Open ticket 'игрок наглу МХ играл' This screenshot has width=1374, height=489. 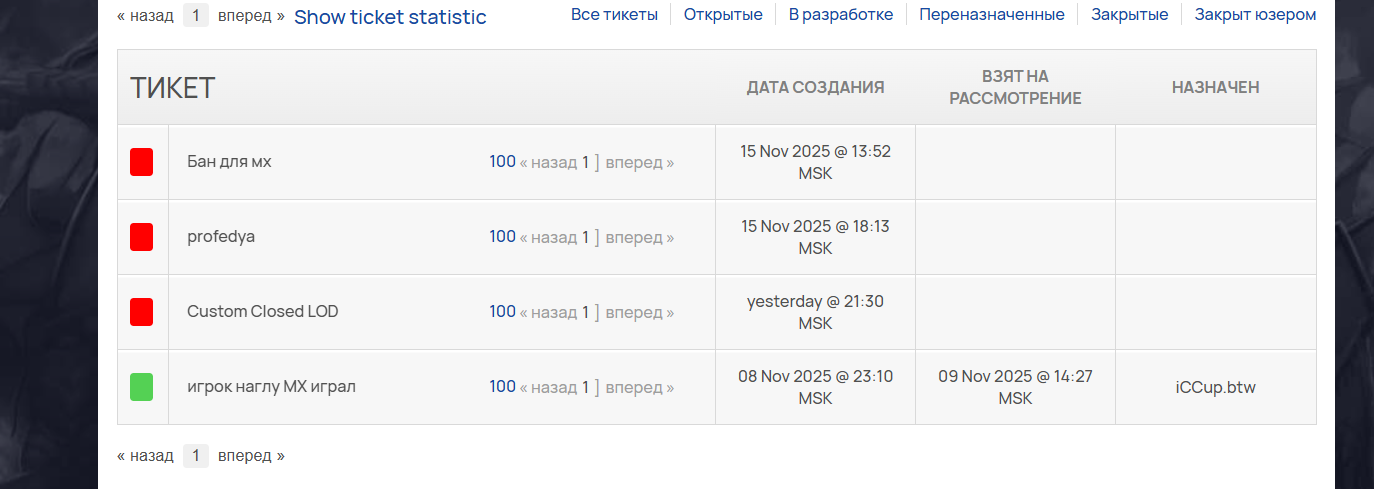[271, 387]
